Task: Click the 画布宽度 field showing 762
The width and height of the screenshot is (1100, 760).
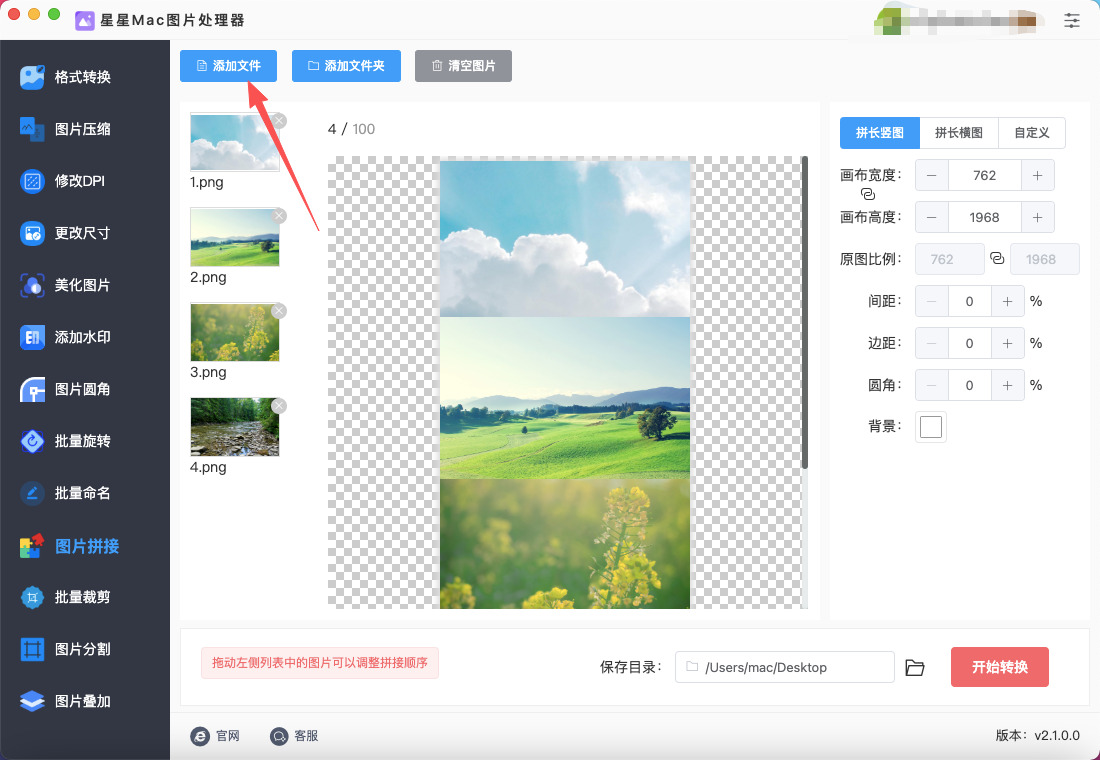Action: click(x=984, y=175)
